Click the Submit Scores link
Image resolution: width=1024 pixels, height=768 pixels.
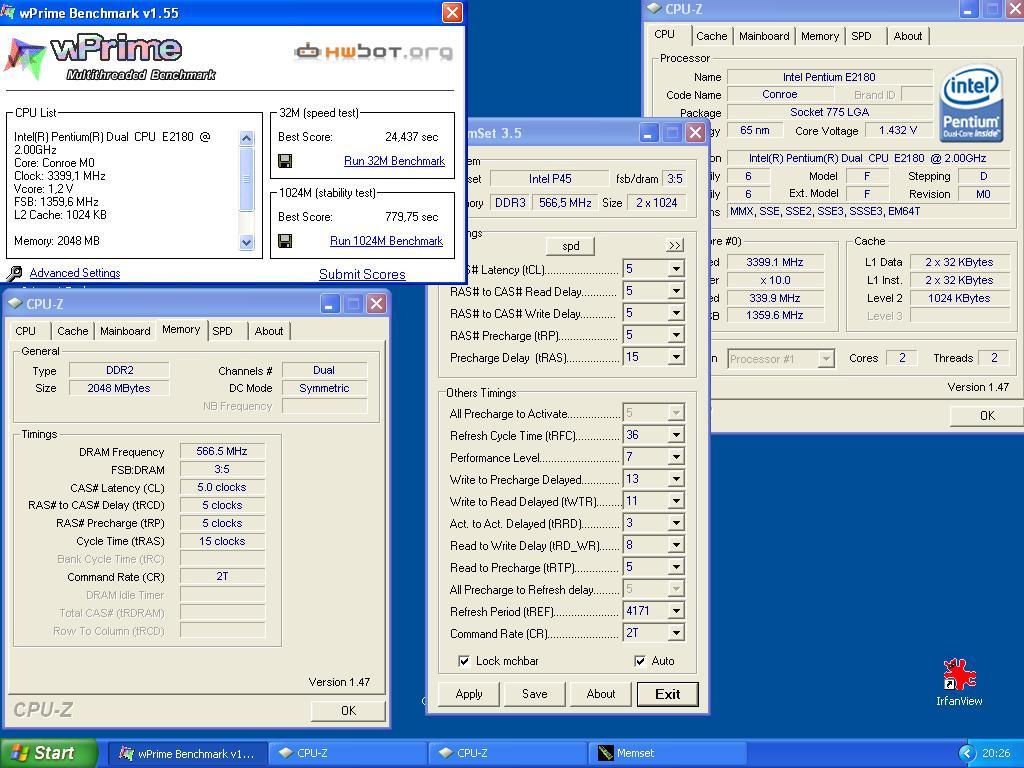click(362, 274)
